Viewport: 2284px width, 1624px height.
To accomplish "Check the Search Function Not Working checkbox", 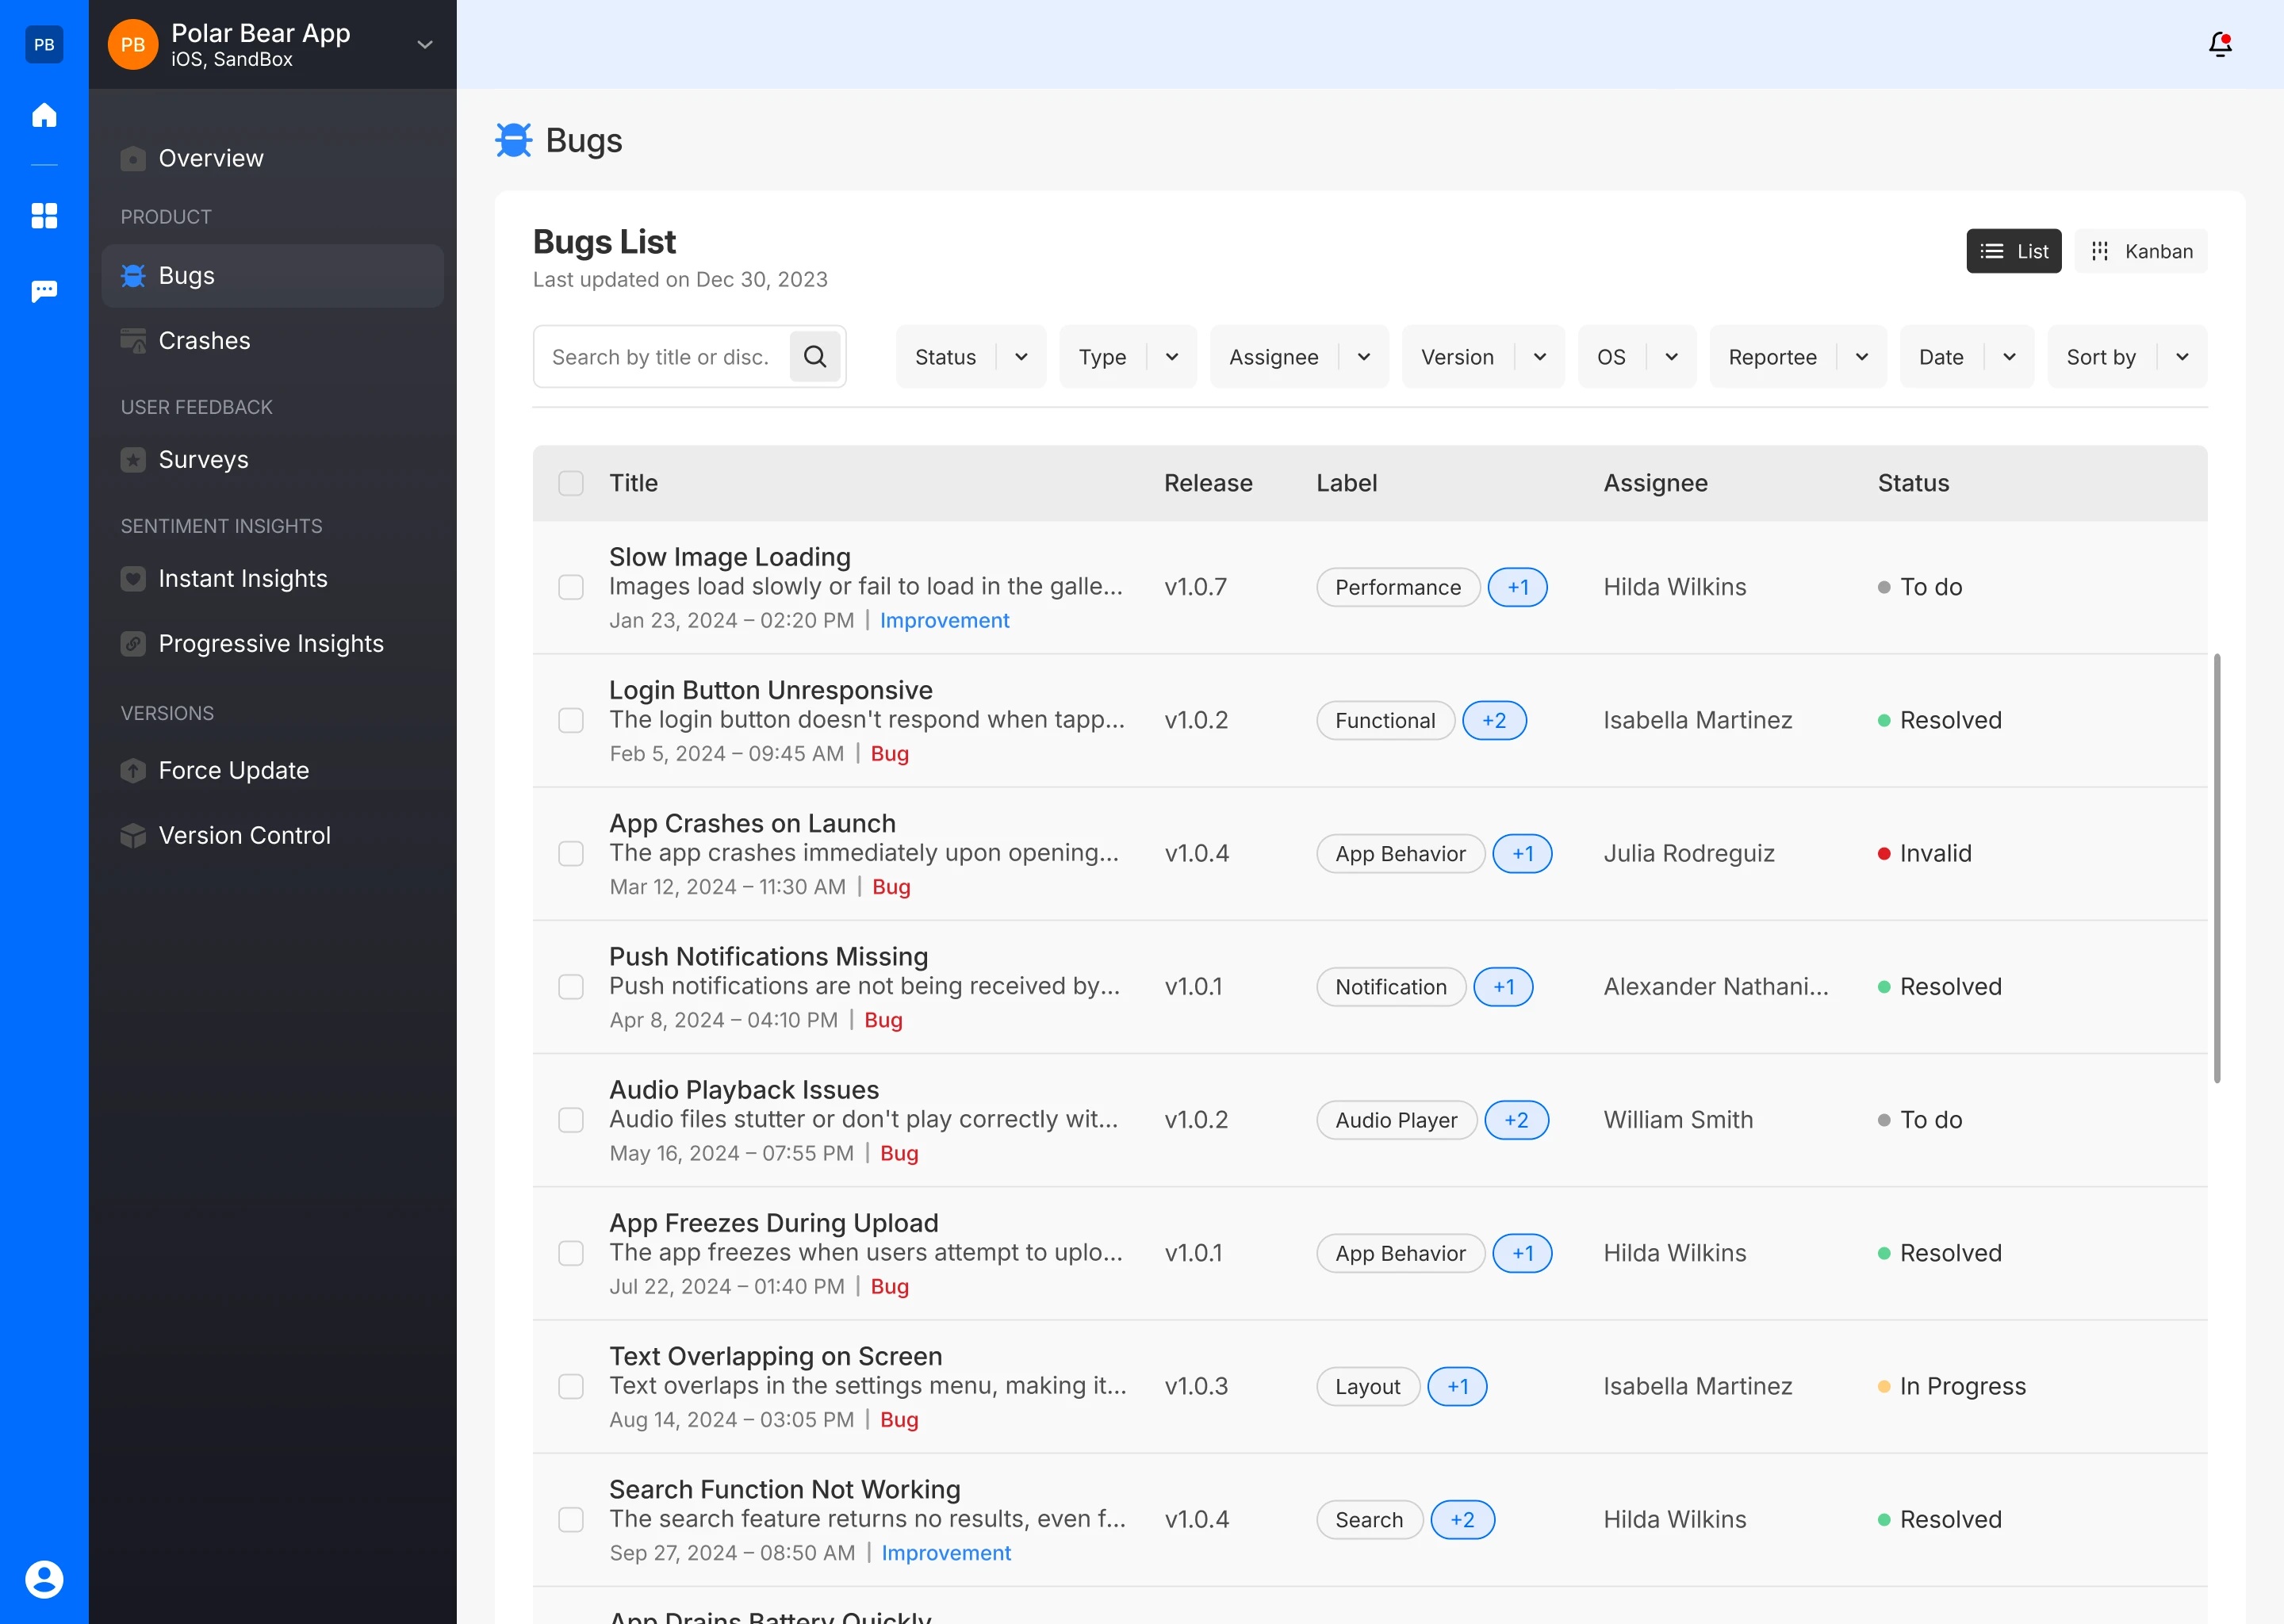I will click(x=571, y=1520).
